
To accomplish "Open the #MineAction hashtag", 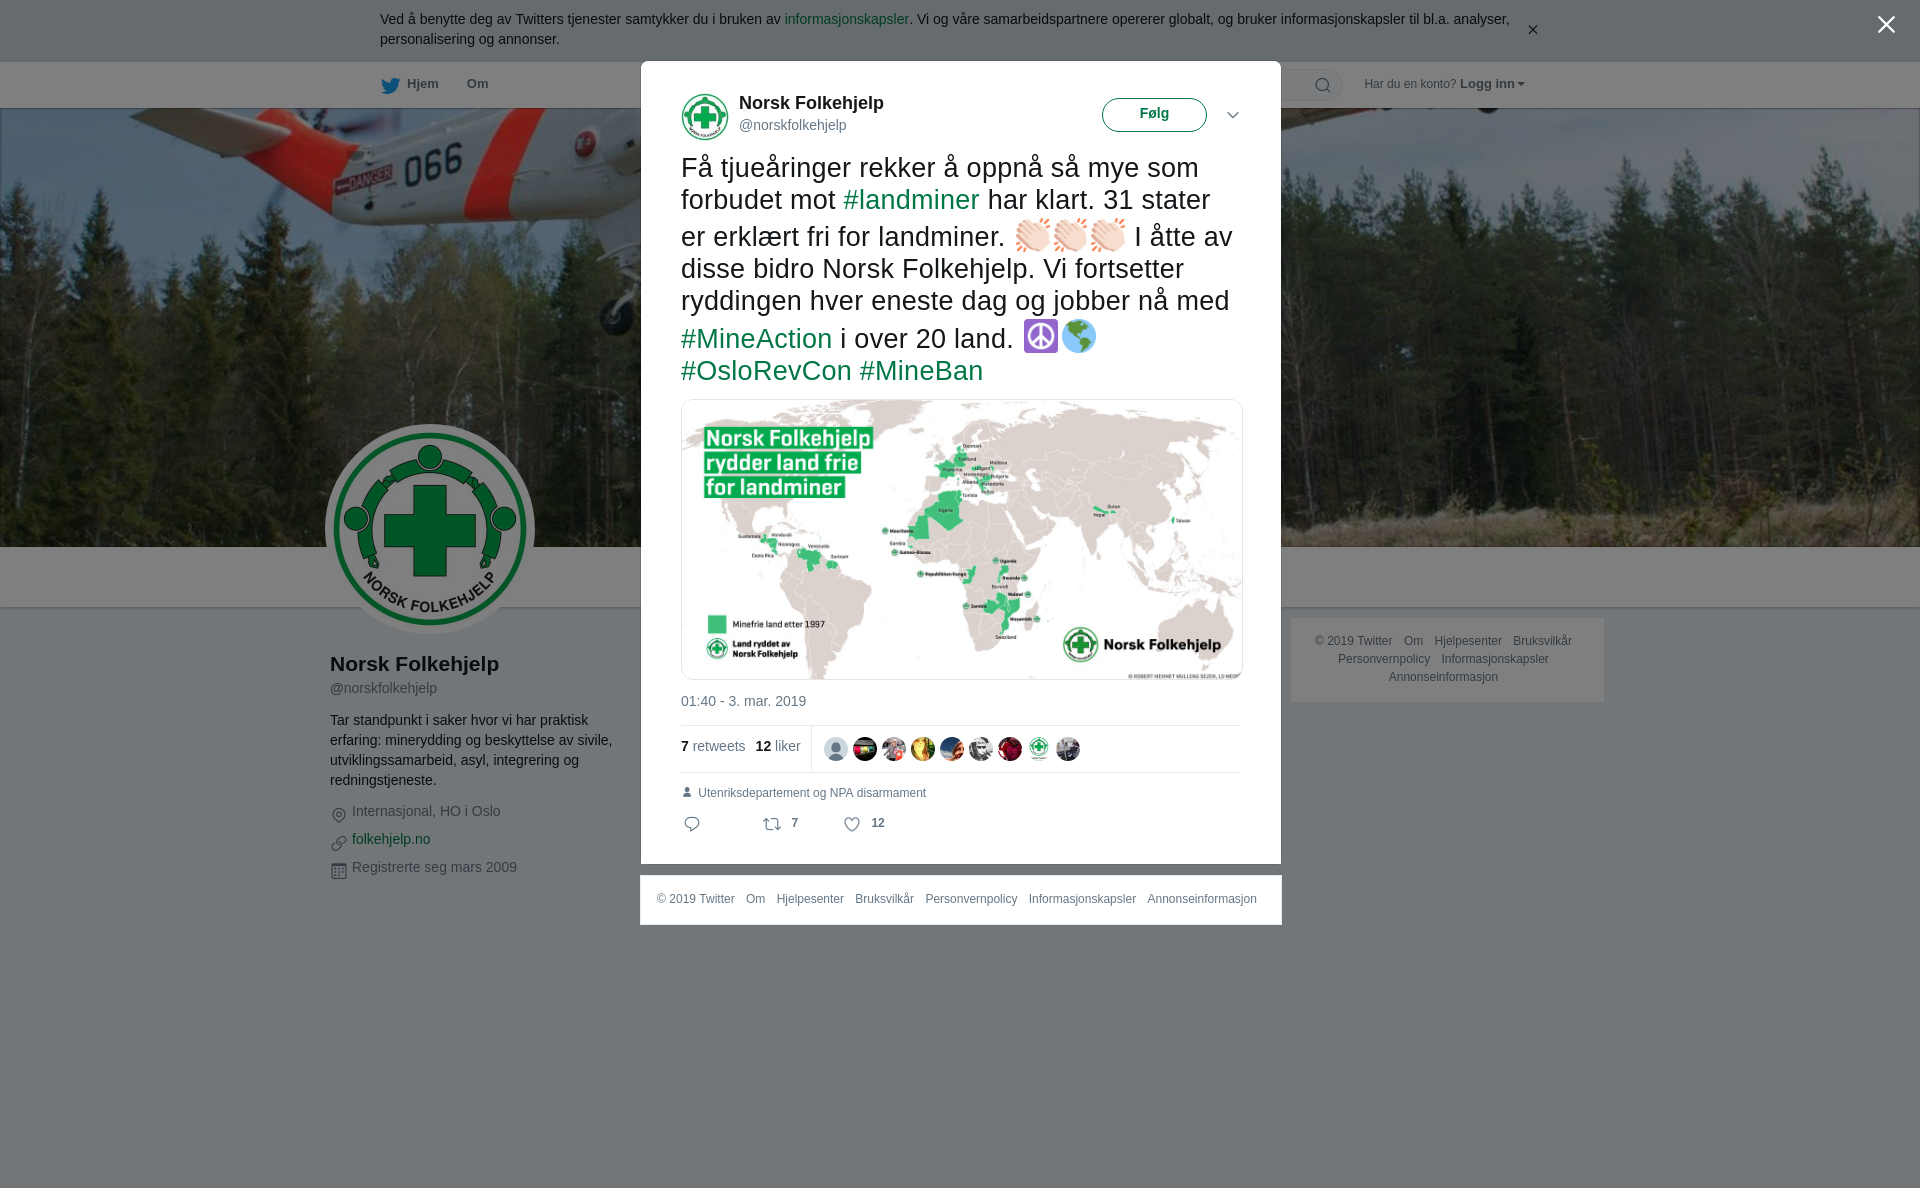I will click(756, 339).
